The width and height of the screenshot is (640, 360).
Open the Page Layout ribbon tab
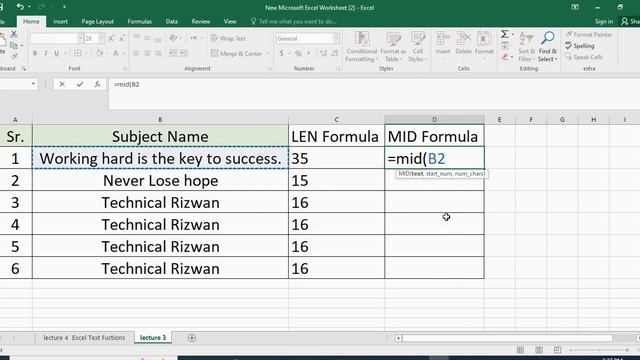pyautogui.click(x=98, y=21)
